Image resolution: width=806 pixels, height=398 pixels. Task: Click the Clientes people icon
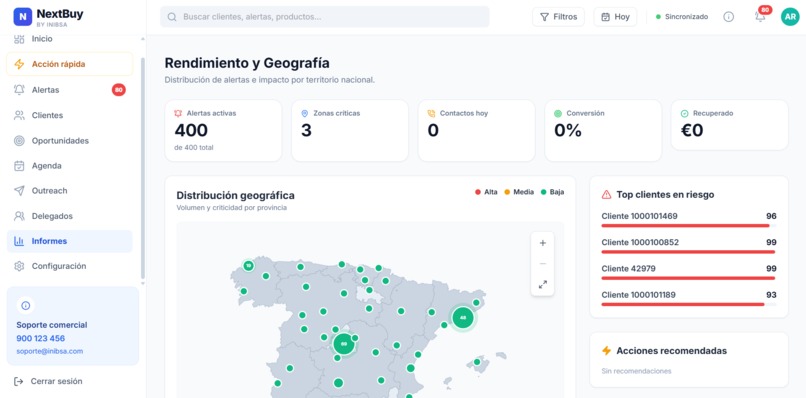19,115
